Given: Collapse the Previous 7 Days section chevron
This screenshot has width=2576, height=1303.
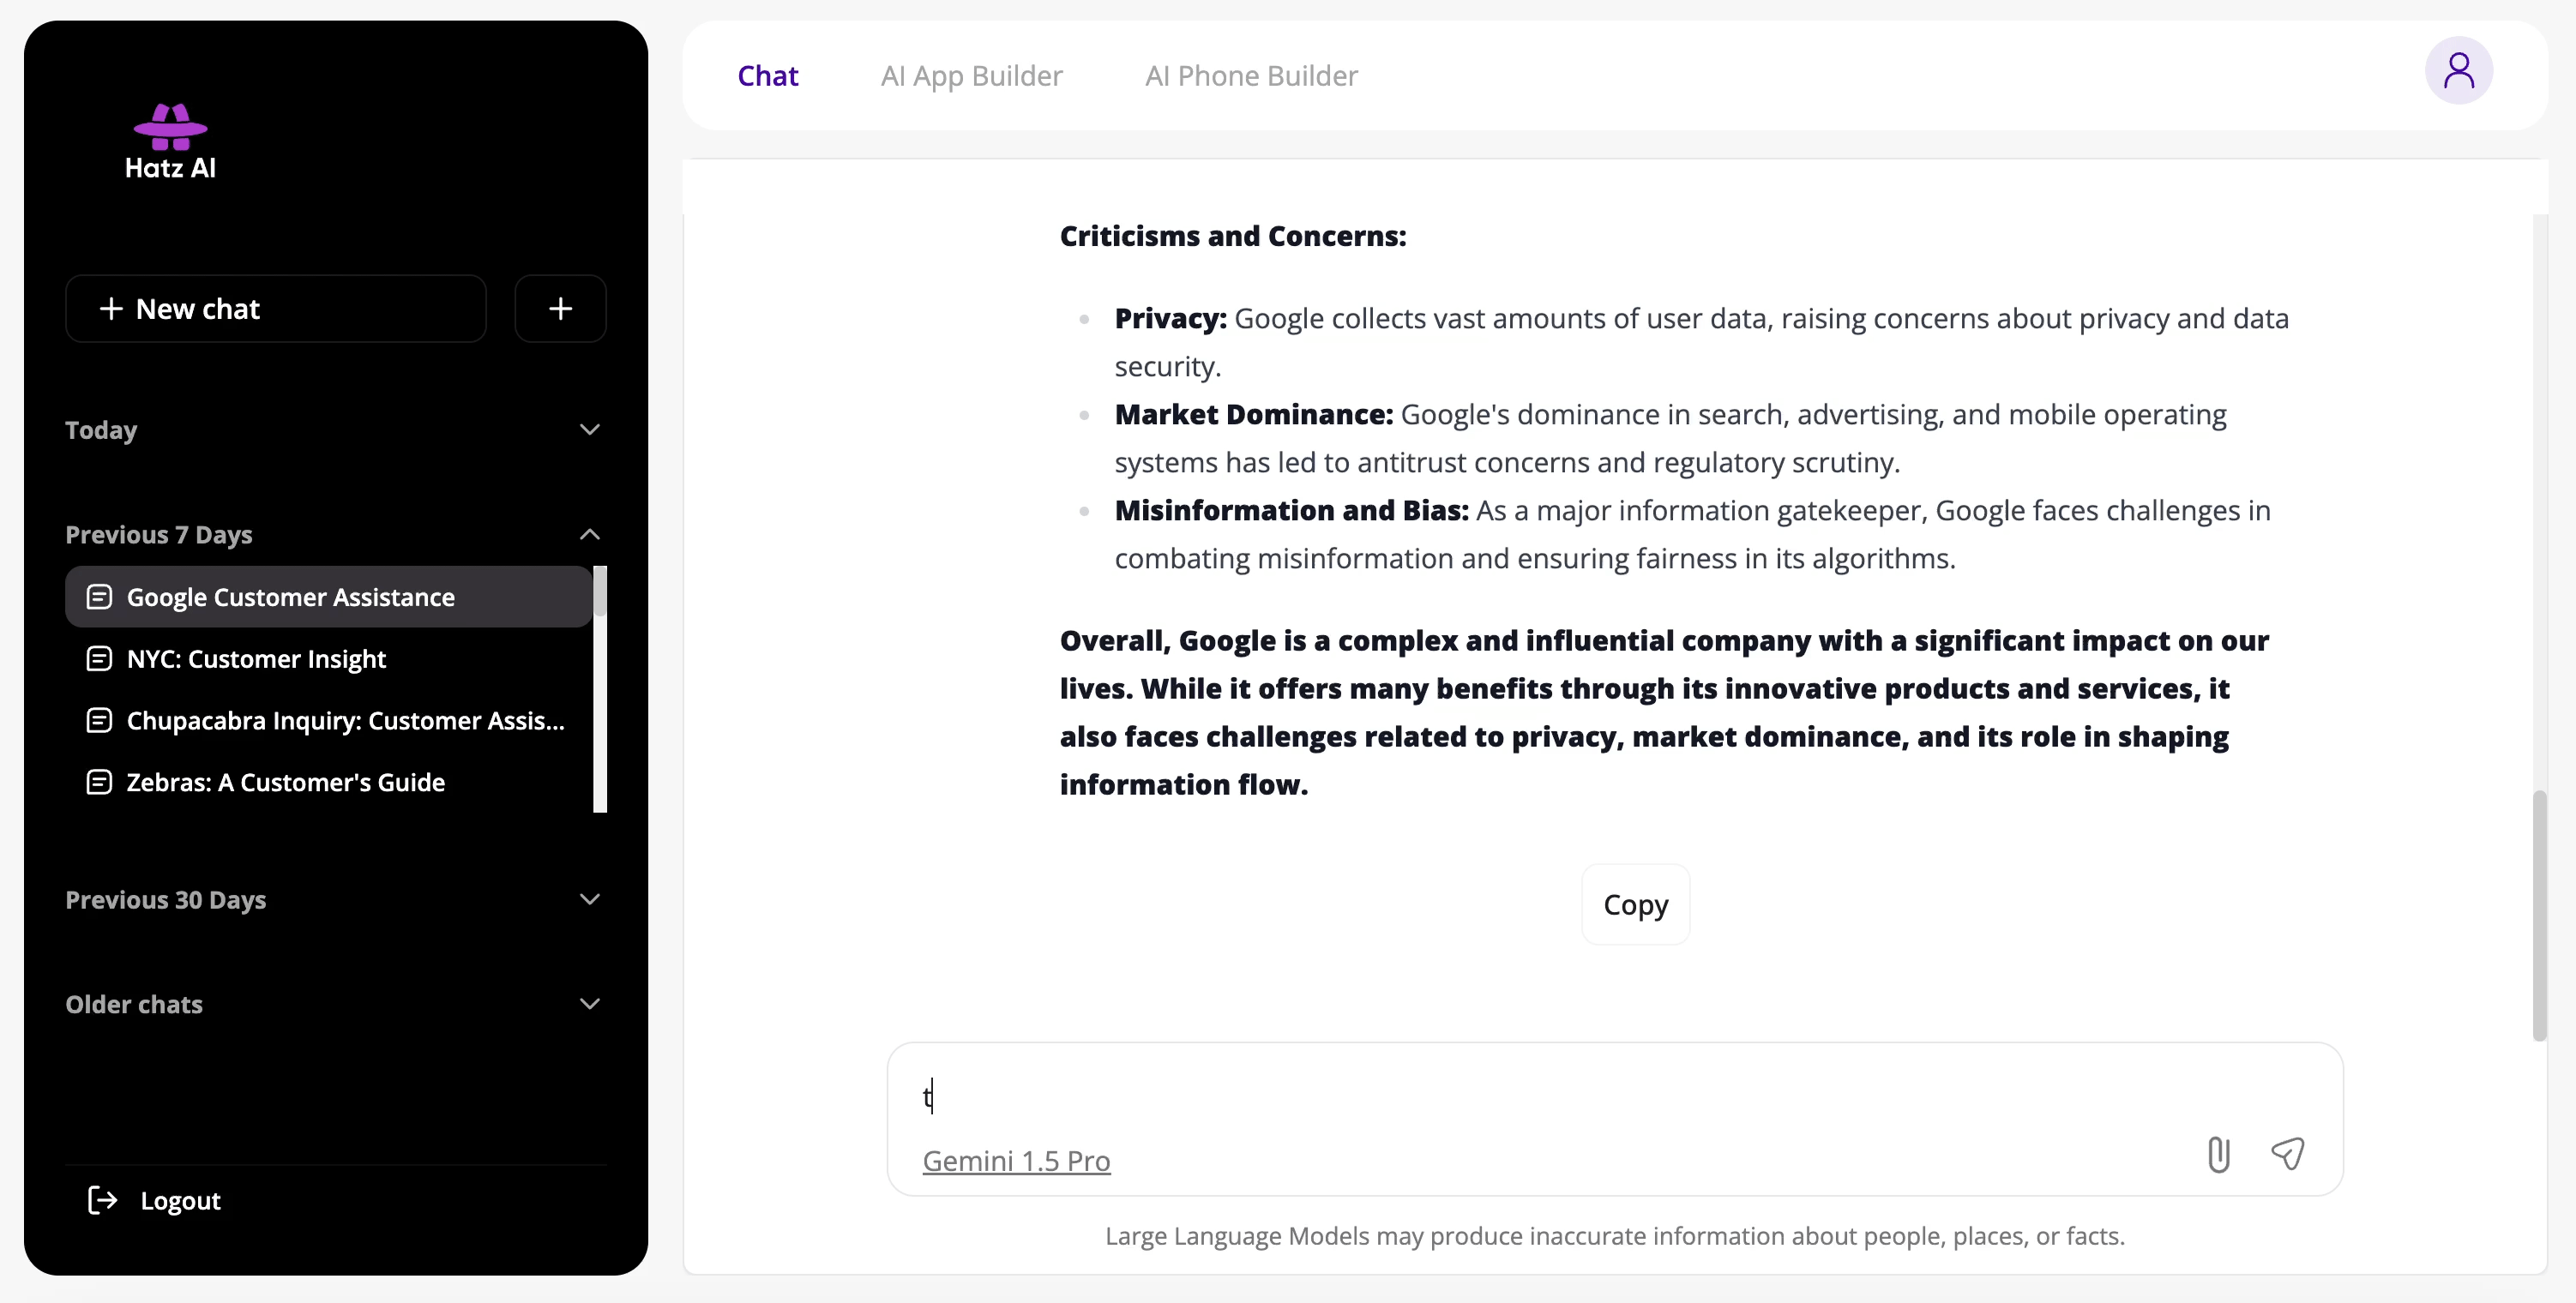Looking at the screenshot, I should click(x=590, y=534).
